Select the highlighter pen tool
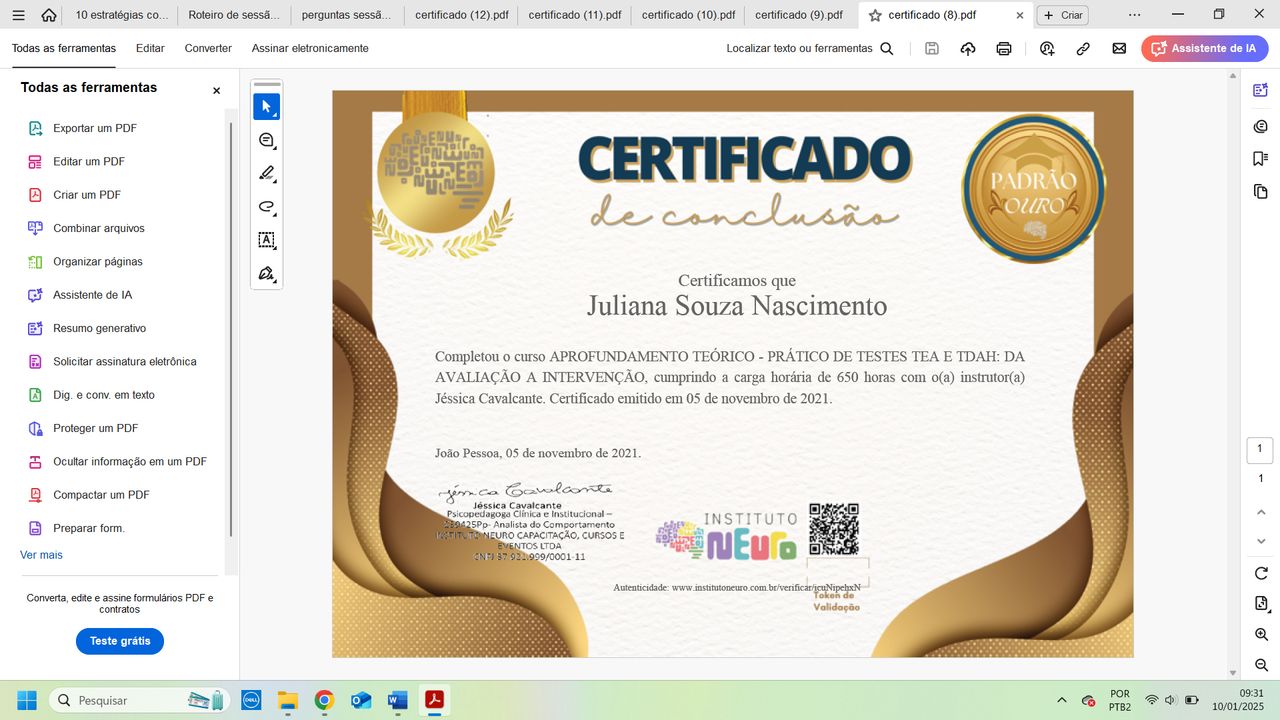The width and height of the screenshot is (1280, 720). coord(266,174)
